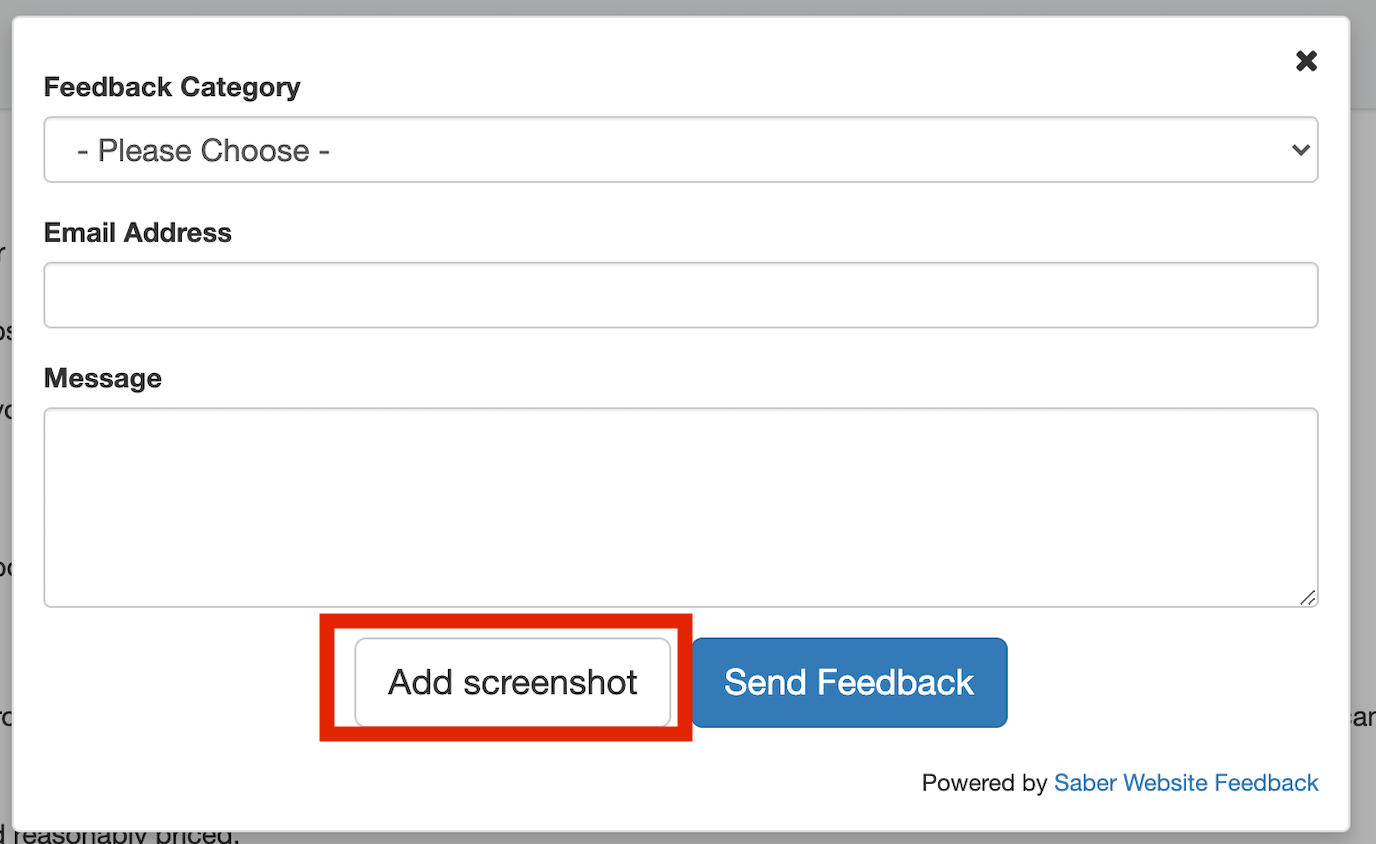Click the blue Send Feedback action
Viewport: 1376px width, 844px height.
848,682
